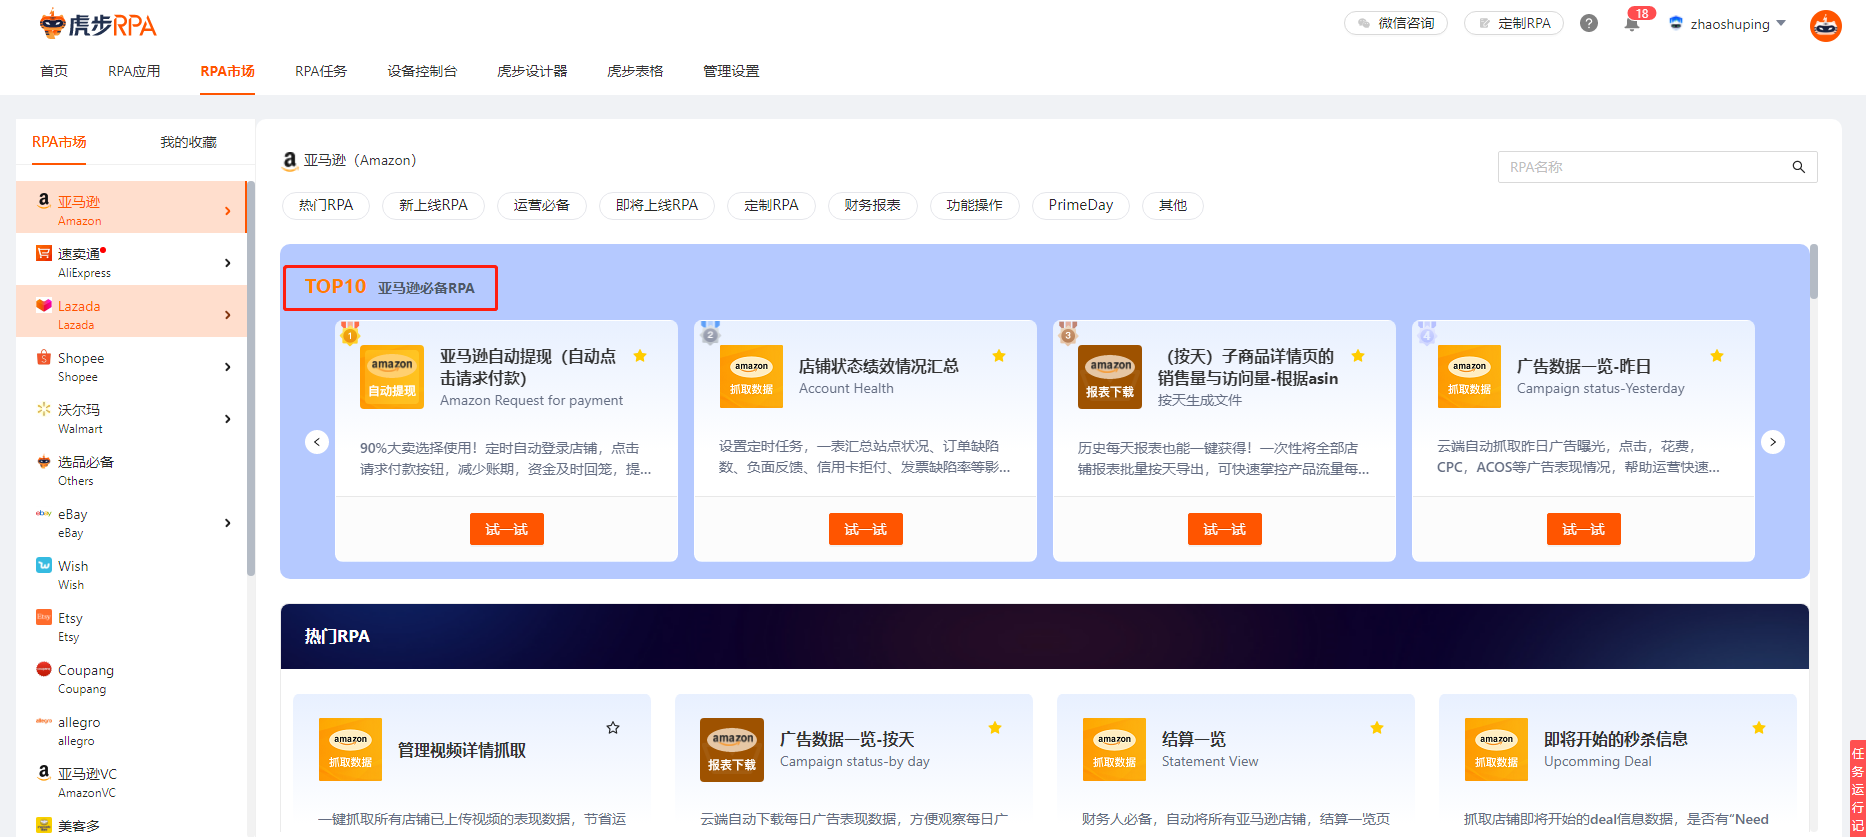Show next TOP10 carousel cards

tap(1773, 442)
